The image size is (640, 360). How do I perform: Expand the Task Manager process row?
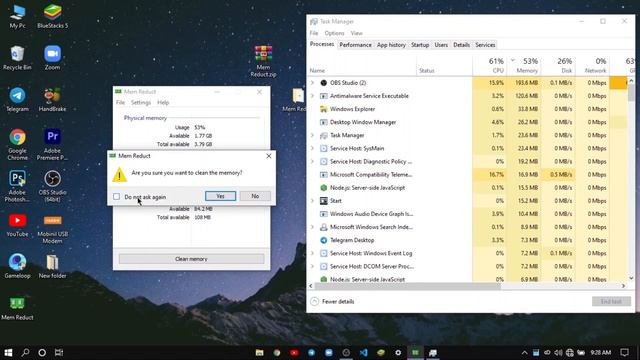point(313,135)
